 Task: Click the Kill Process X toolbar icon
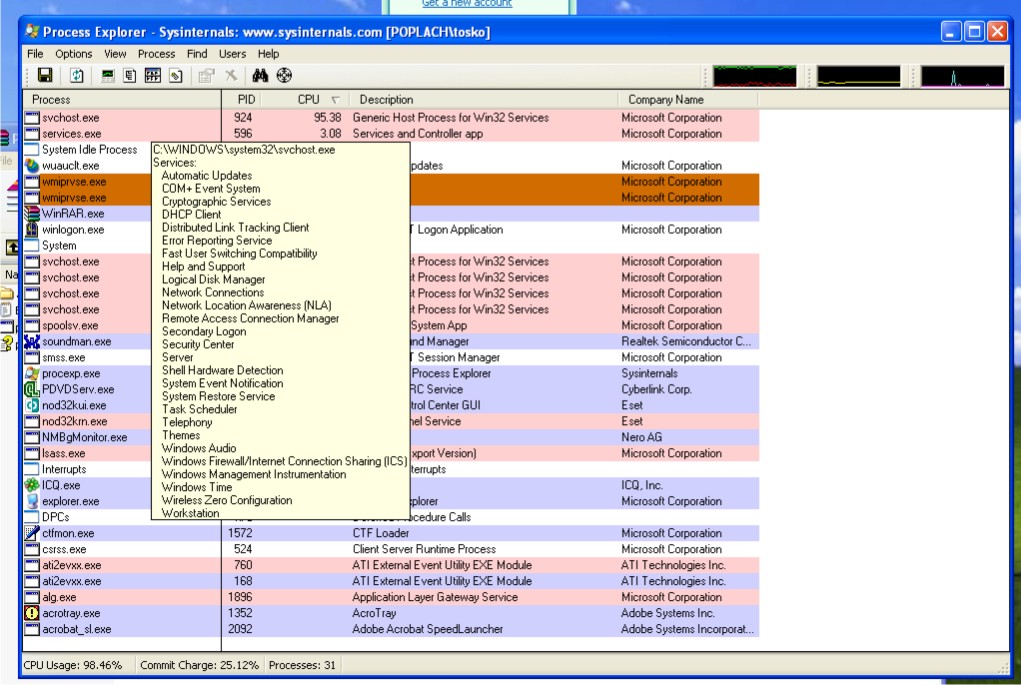(231, 76)
